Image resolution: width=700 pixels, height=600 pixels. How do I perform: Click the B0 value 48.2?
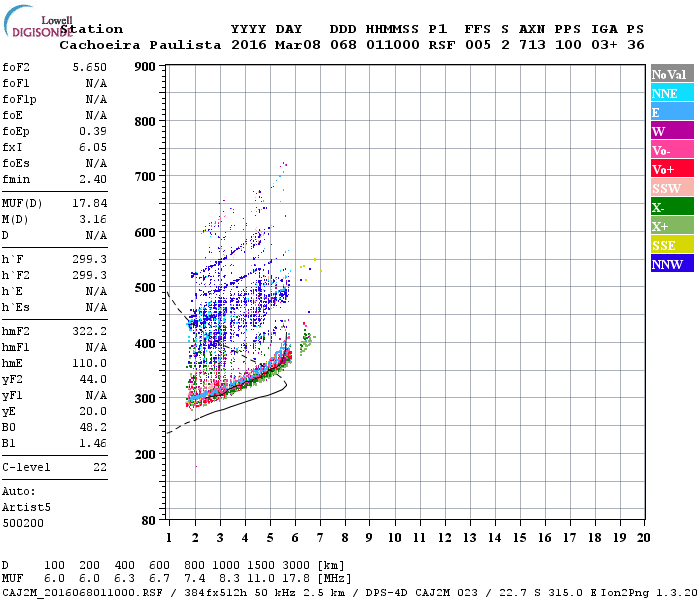(93, 427)
